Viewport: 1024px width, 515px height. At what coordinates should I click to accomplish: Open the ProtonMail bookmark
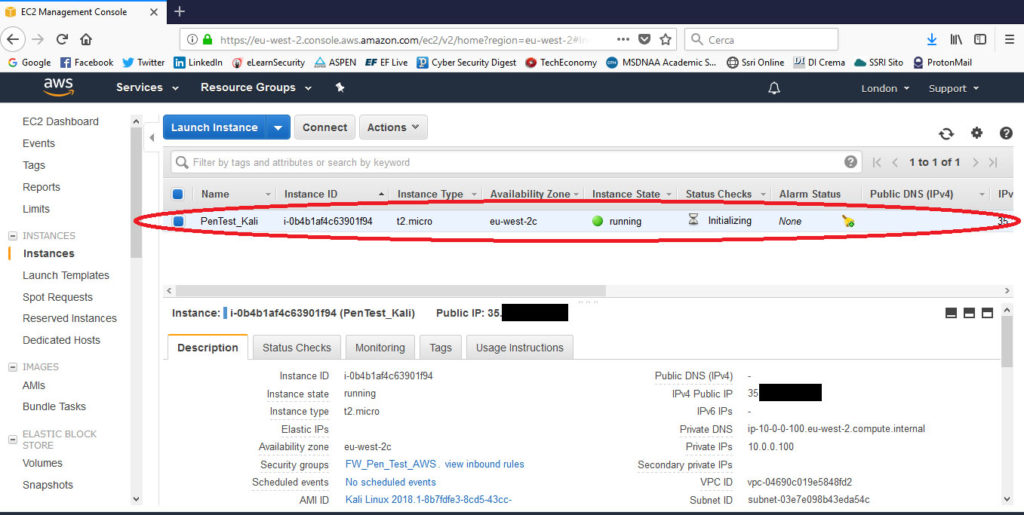tap(942, 63)
